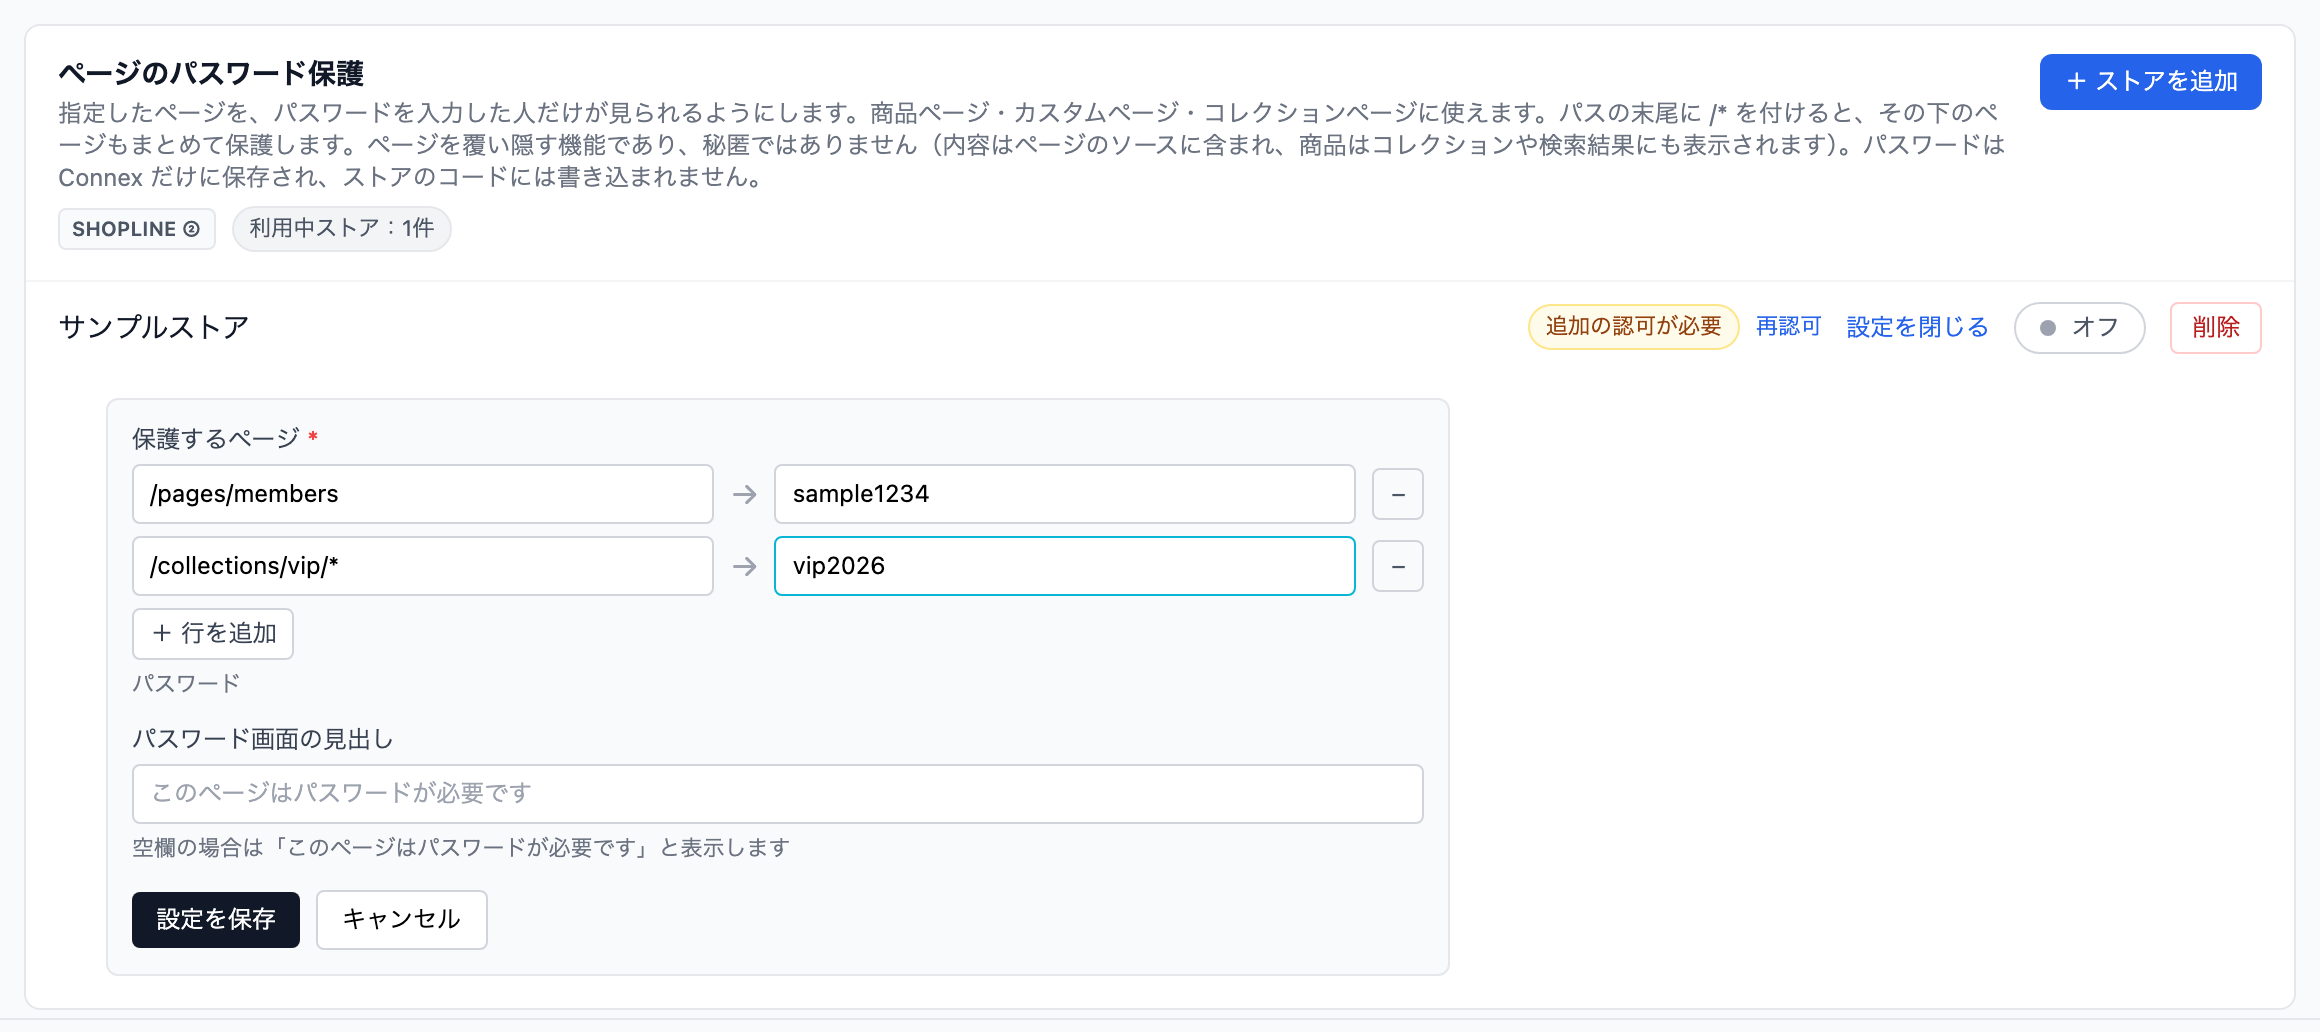
Task: Click the 追加の認可が必要 warning badge
Action: coord(1634,327)
